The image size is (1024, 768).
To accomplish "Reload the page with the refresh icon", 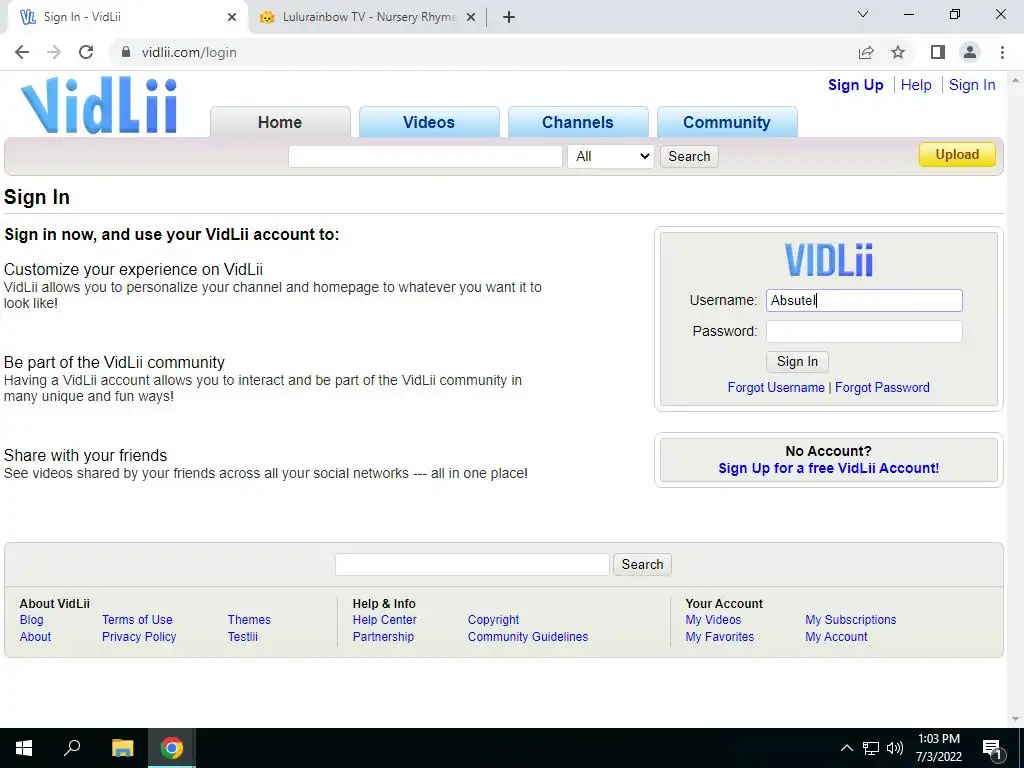I will tap(86, 52).
